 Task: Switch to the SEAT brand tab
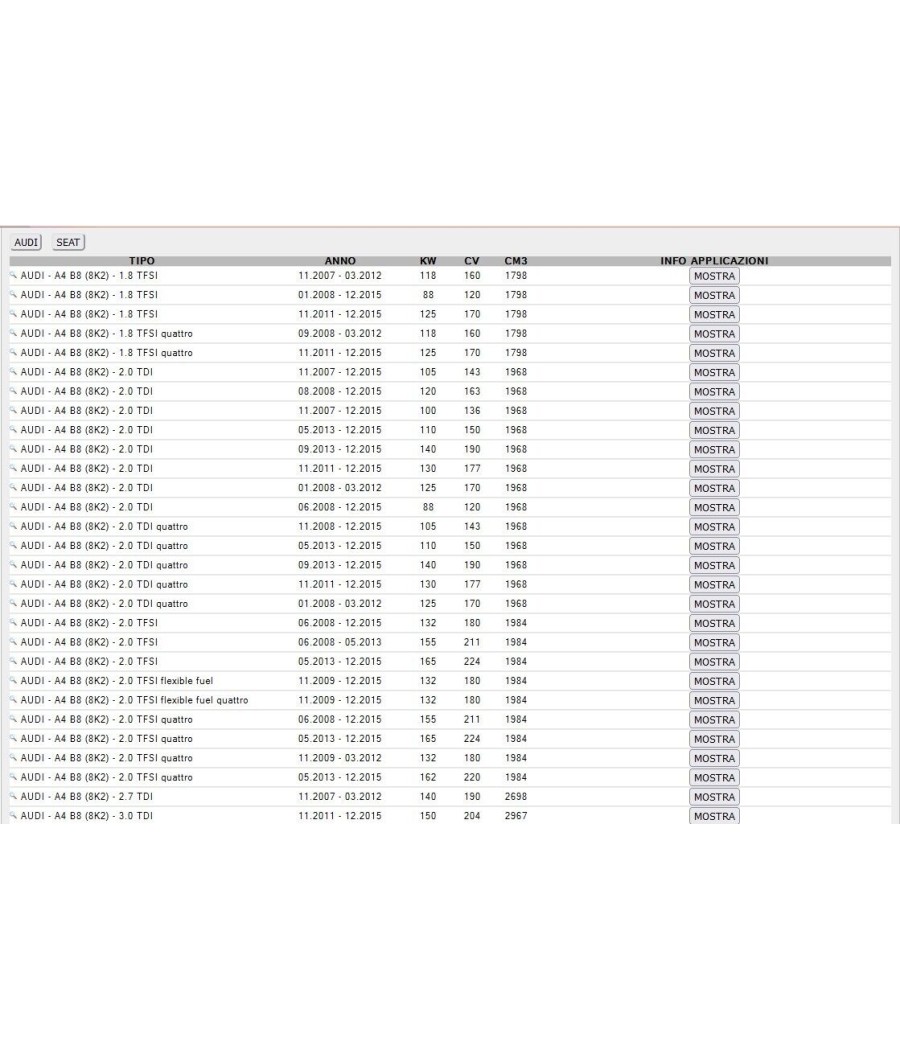(68, 242)
